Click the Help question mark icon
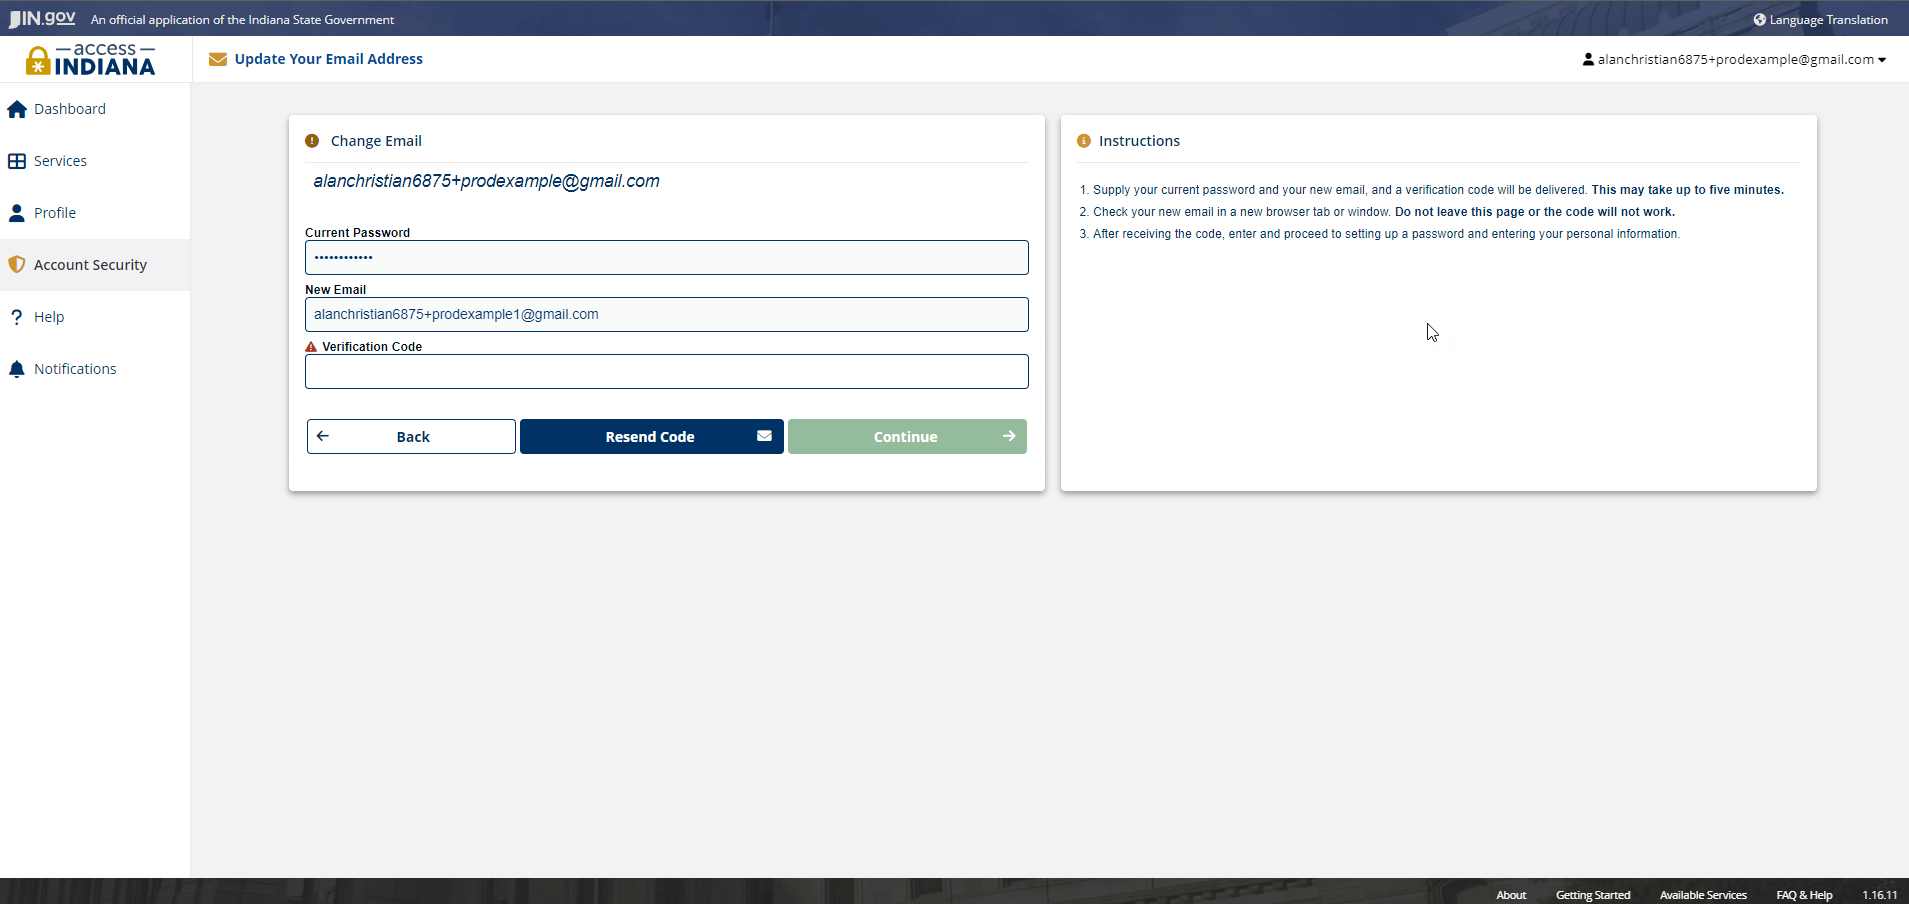 pos(17,317)
